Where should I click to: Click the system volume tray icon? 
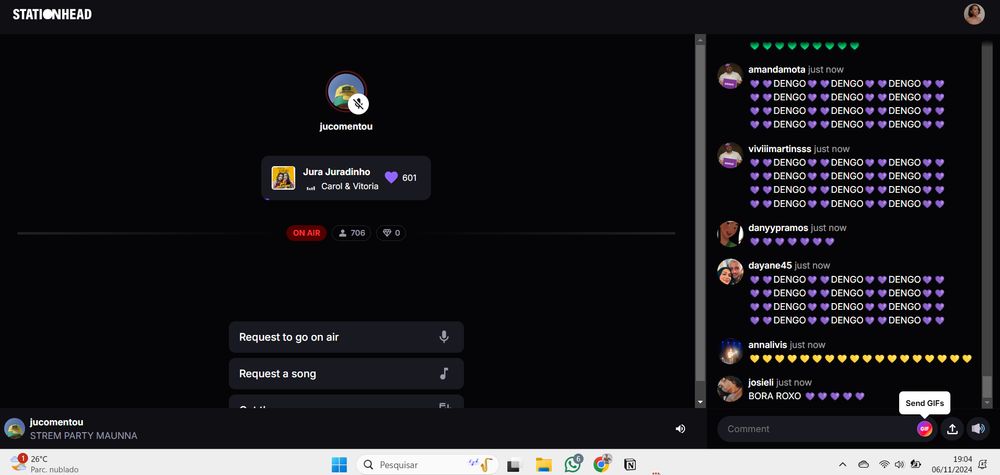pos(899,465)
